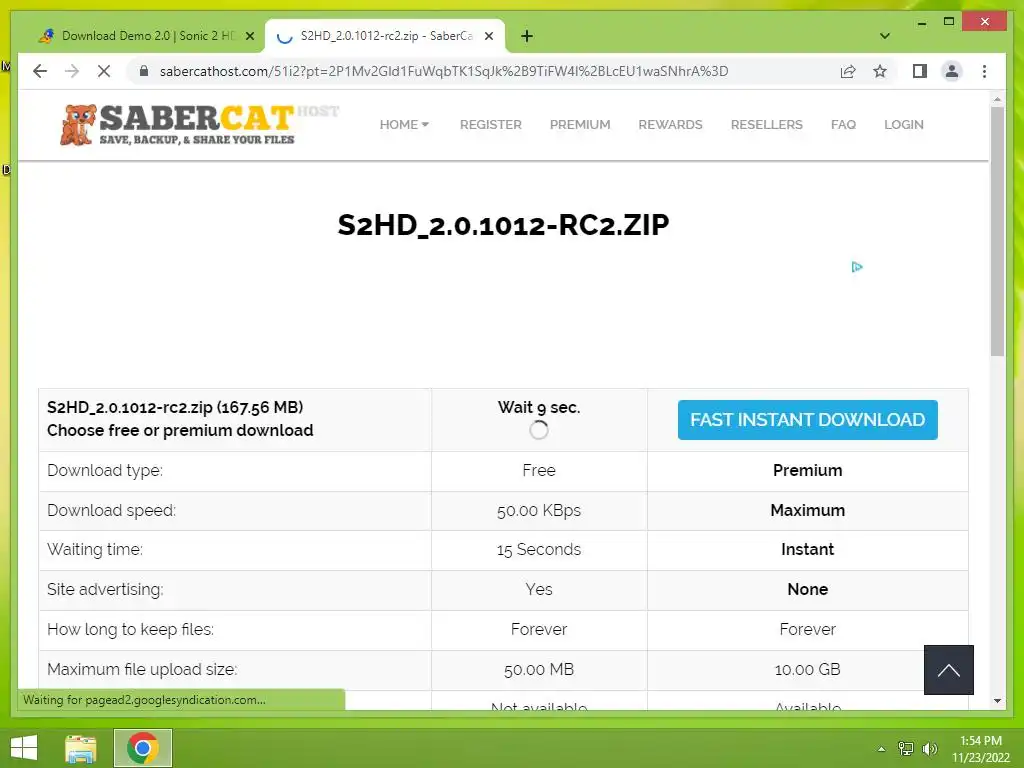This screenshot has width=1024, height=768.
Task: Click the browser forward arrow
Action: click(x=72, y=71)
